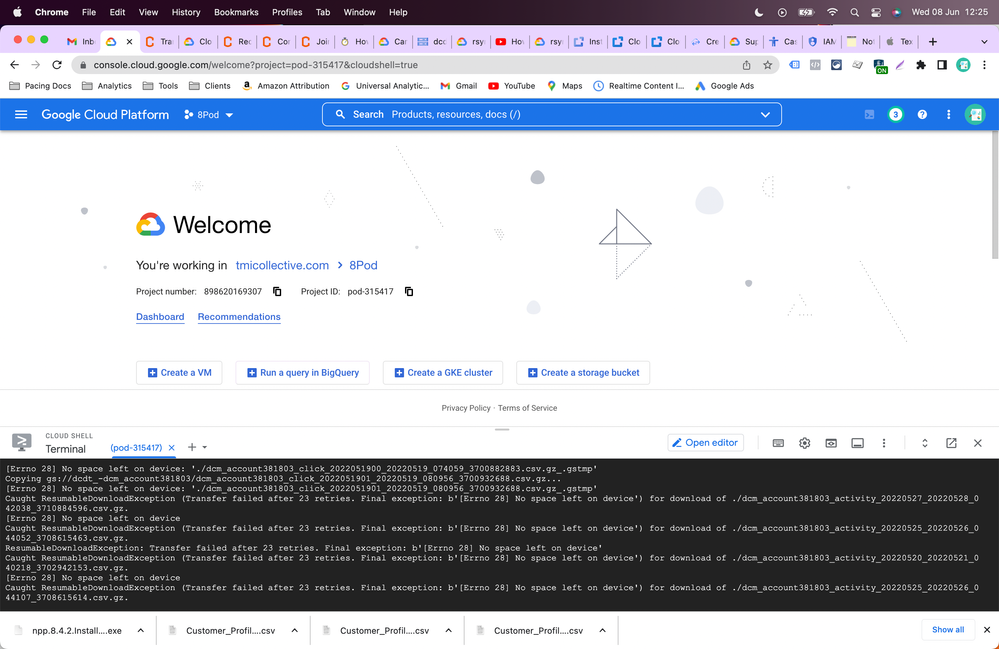Screen dimensions: 999x649
Task: Open the Gmail Inbox tab
Action: [x=80, y=41]
